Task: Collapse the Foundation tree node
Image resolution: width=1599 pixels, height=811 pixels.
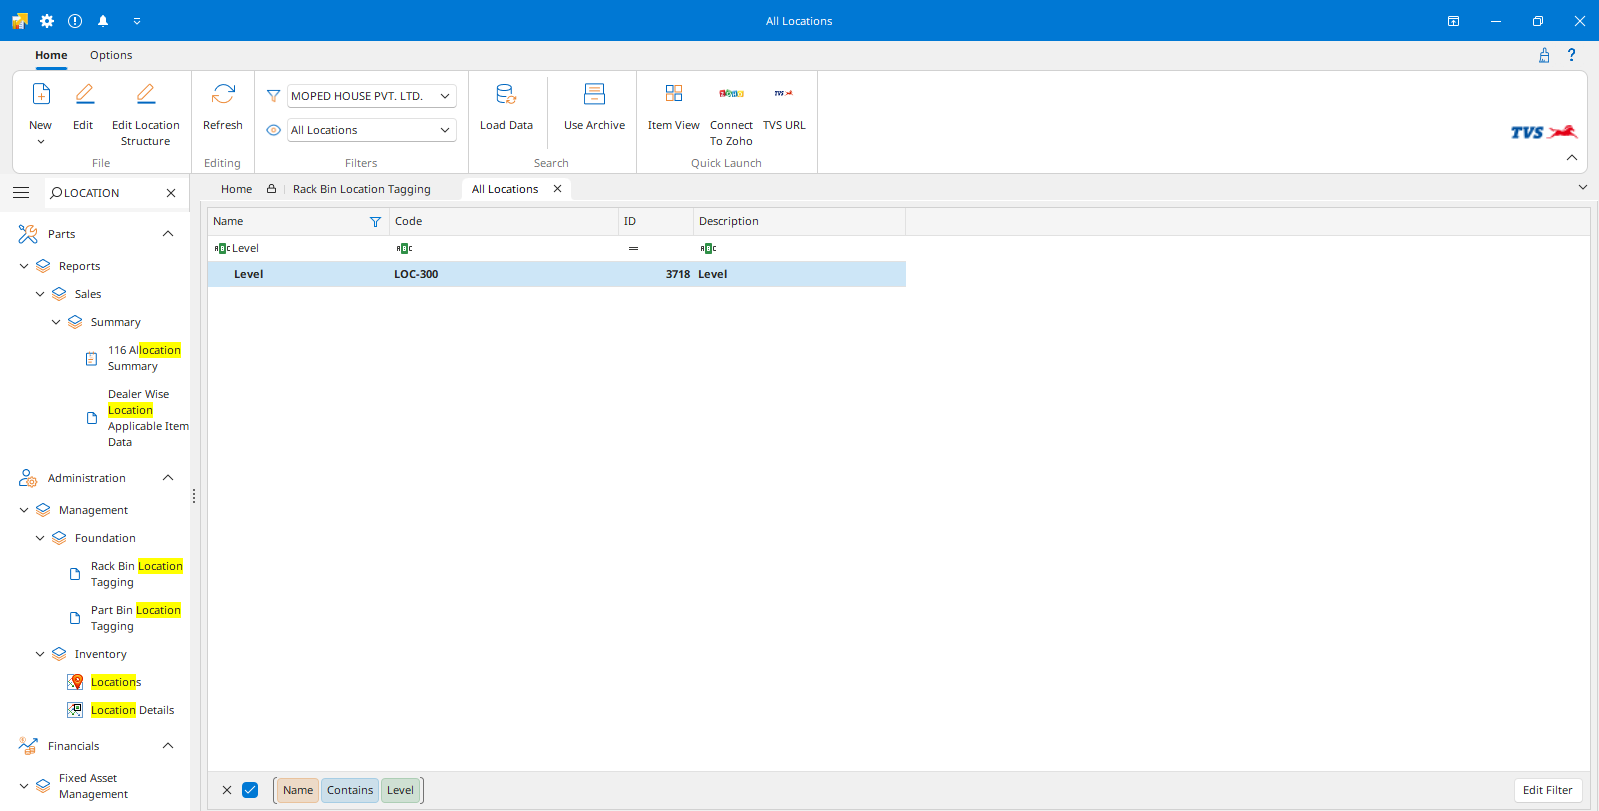Action: [x=40, y=538]
